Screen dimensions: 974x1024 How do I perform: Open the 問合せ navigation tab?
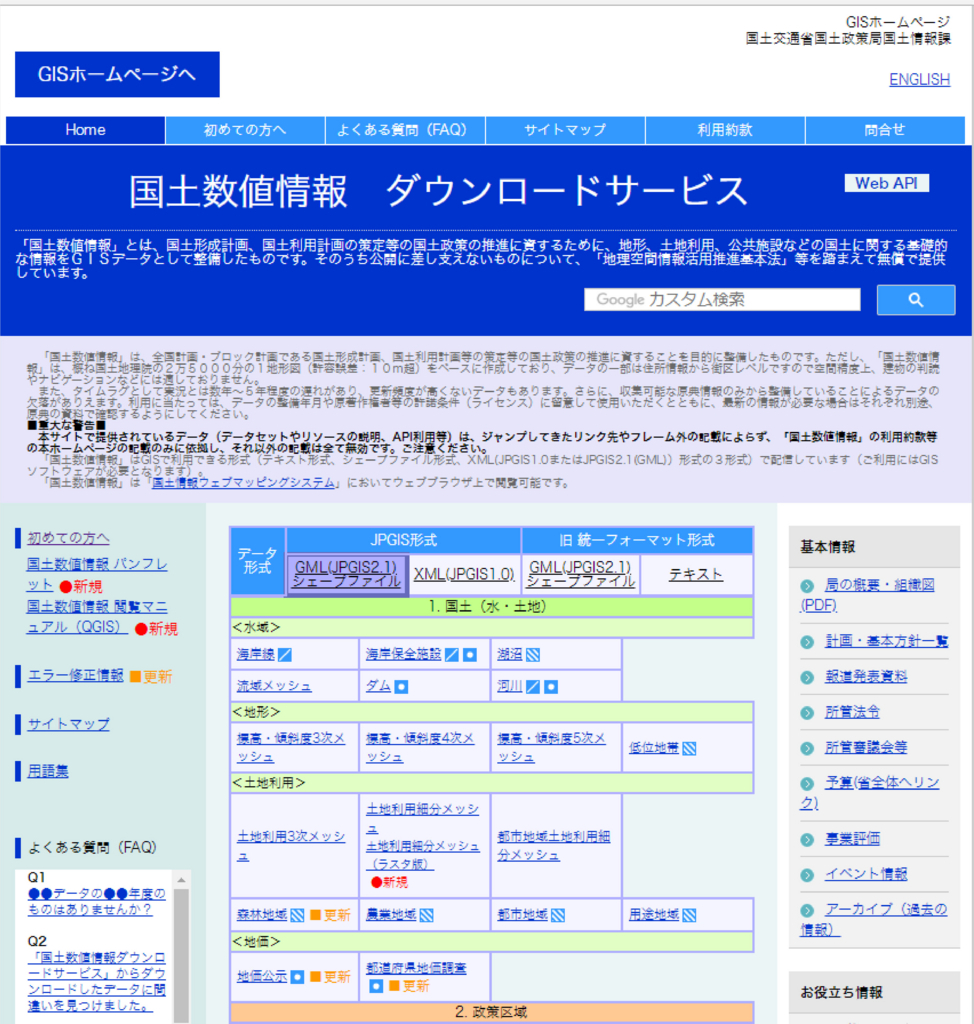885,130
